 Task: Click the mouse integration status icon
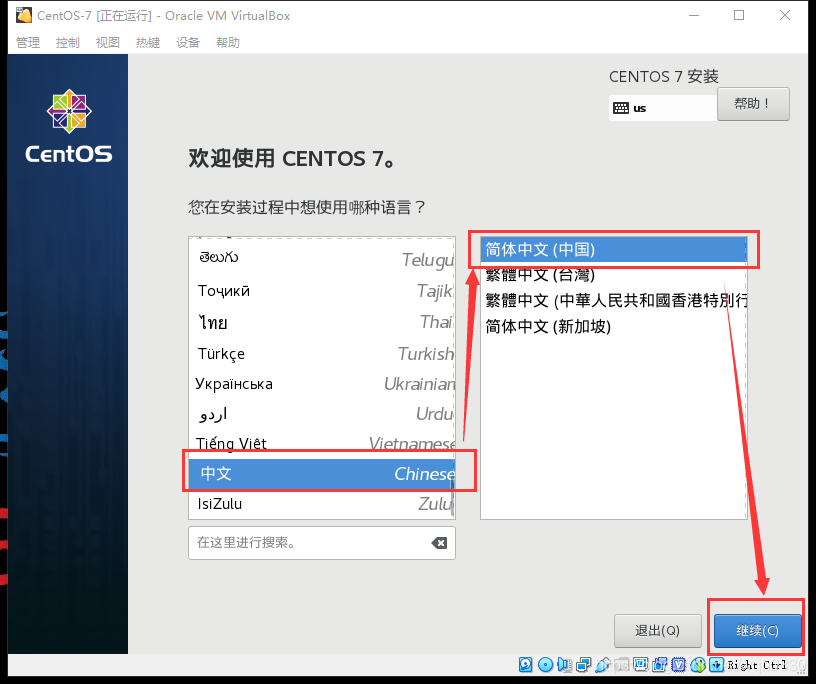pyautogui.click(x=698, y=665)
